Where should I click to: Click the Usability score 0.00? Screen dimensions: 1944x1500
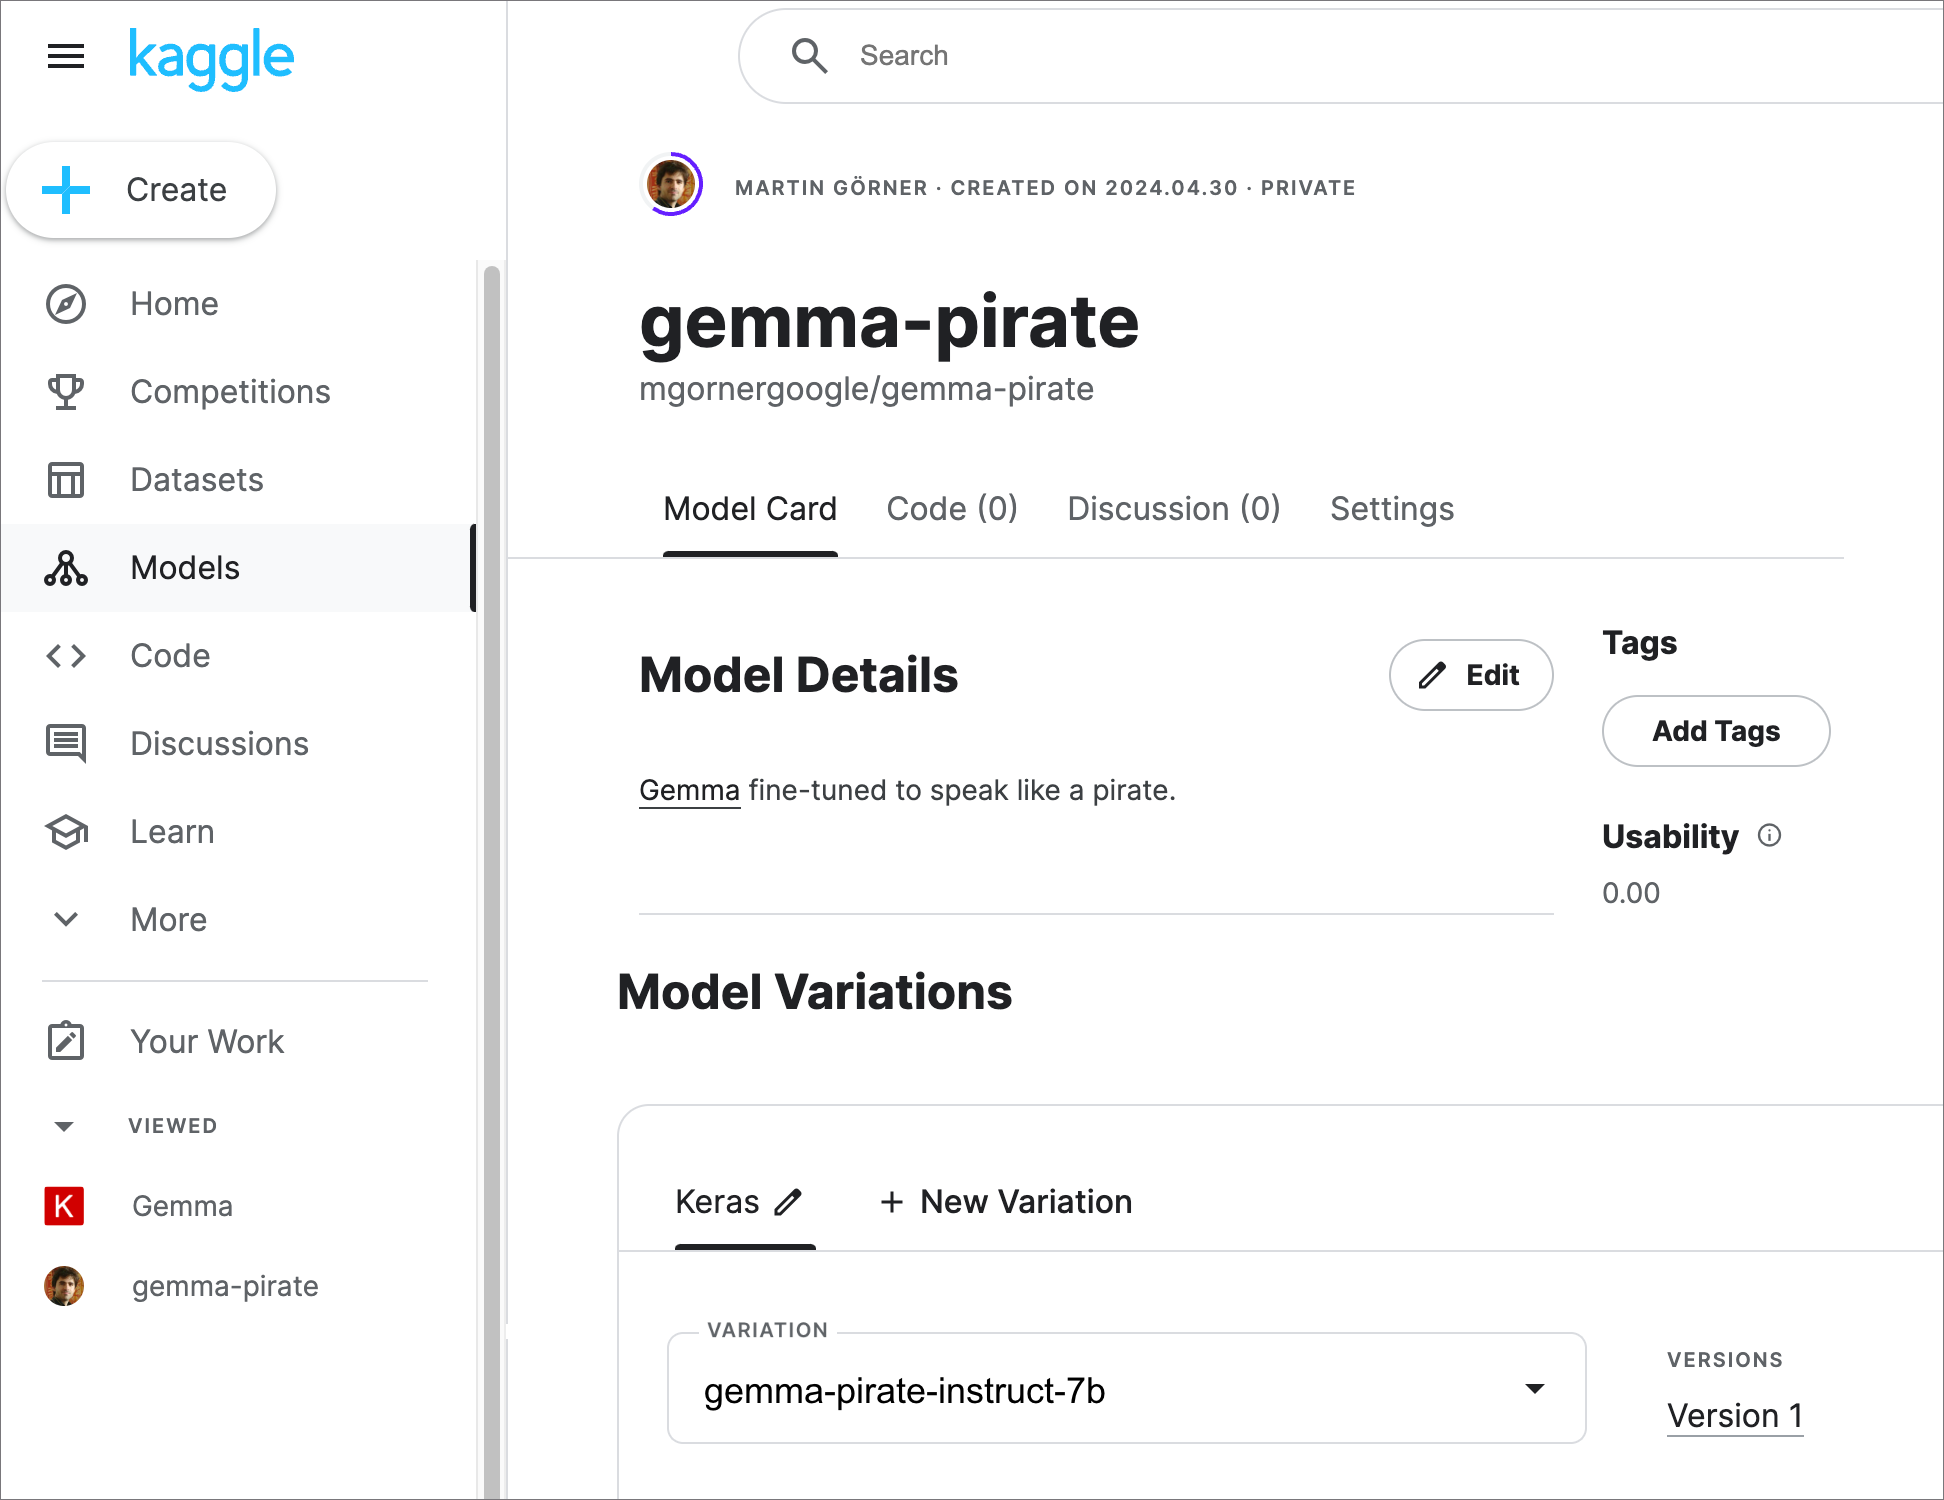pos(1631,893)
